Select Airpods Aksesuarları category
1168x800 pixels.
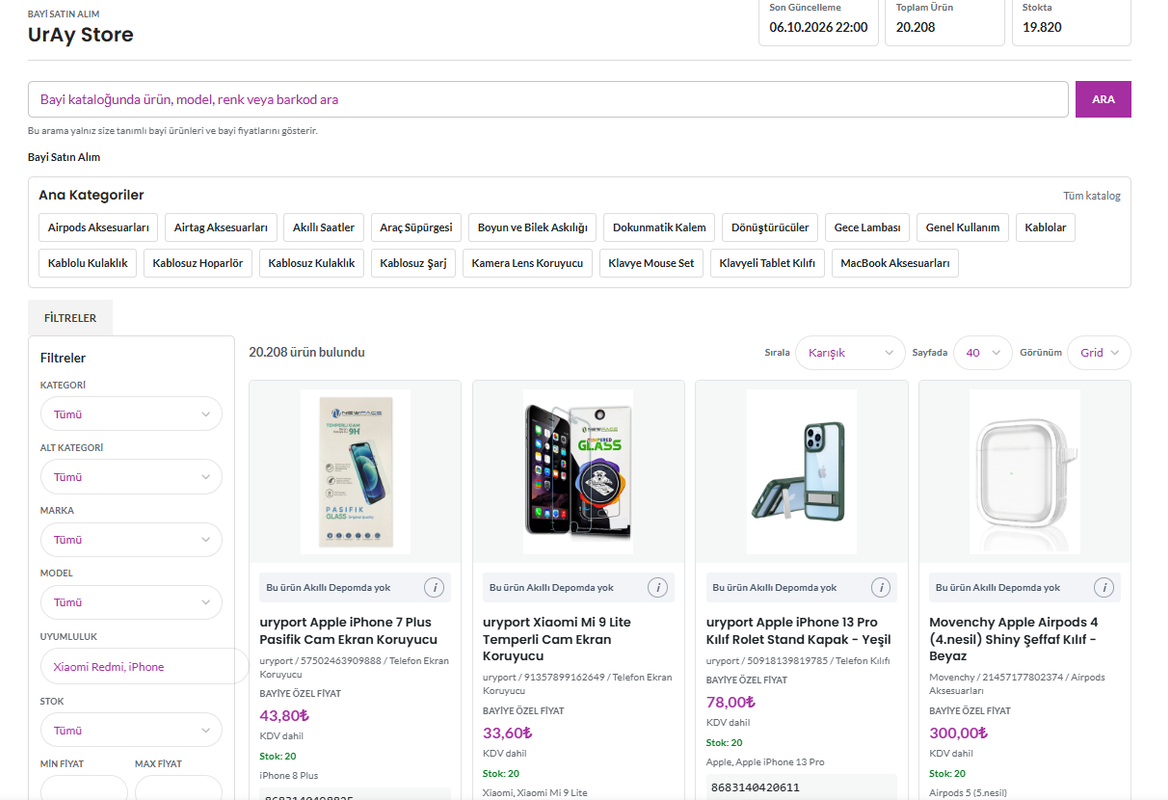pos(98,227)
